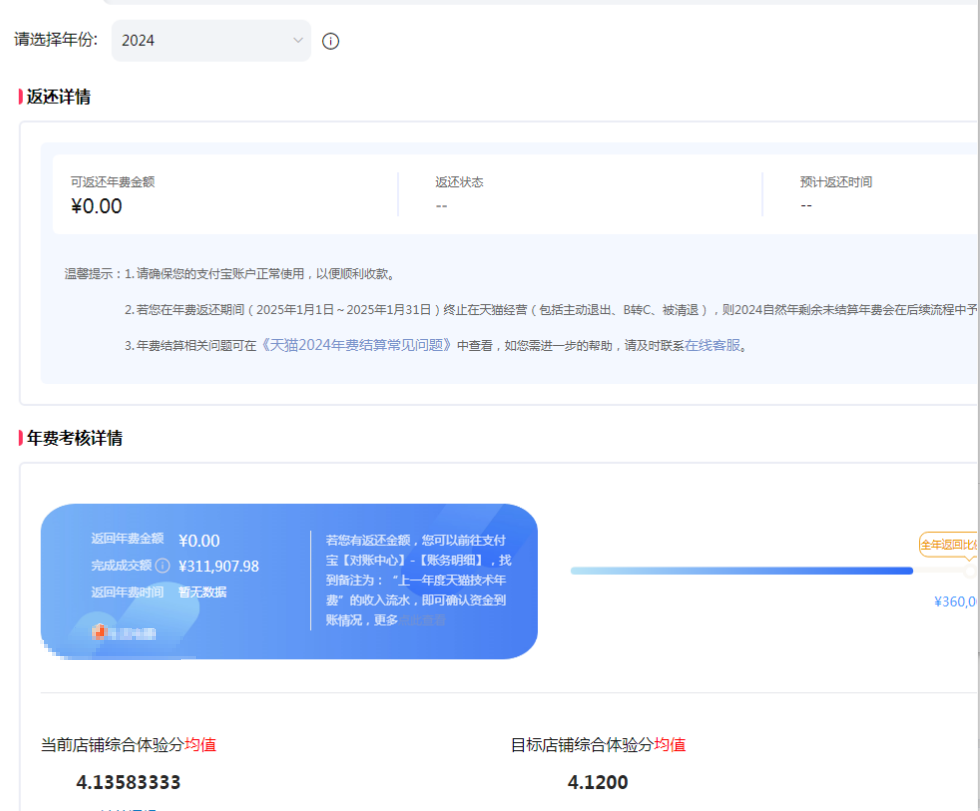Click the 可返还年费金额 ¥0.00 amount
The image size is (980, 811).
point(96,207)
